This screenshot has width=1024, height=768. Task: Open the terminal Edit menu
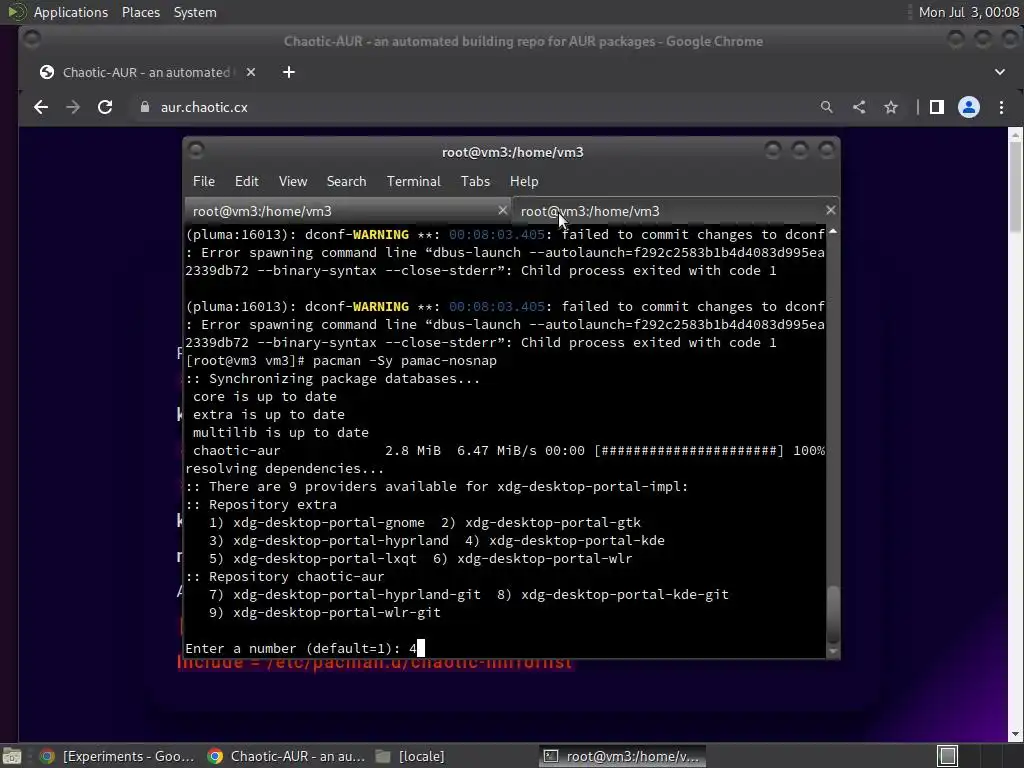click(x=246, y=181)
